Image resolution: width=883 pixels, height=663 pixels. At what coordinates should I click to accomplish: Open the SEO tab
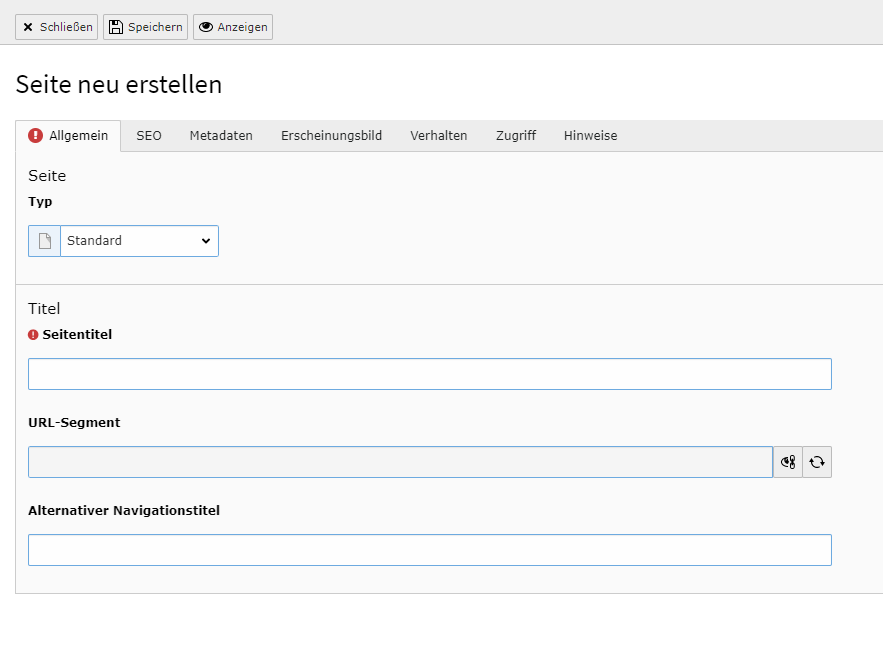coord(149,136)
